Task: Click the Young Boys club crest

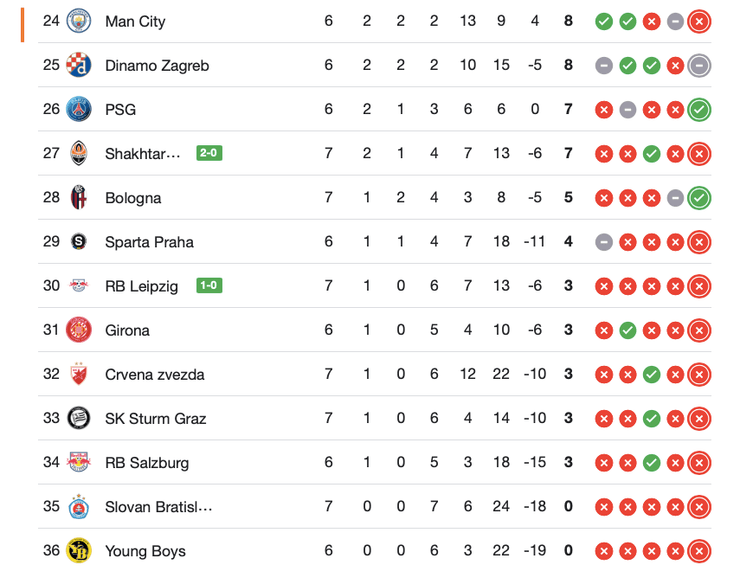Action: click(x=79, y=550)
